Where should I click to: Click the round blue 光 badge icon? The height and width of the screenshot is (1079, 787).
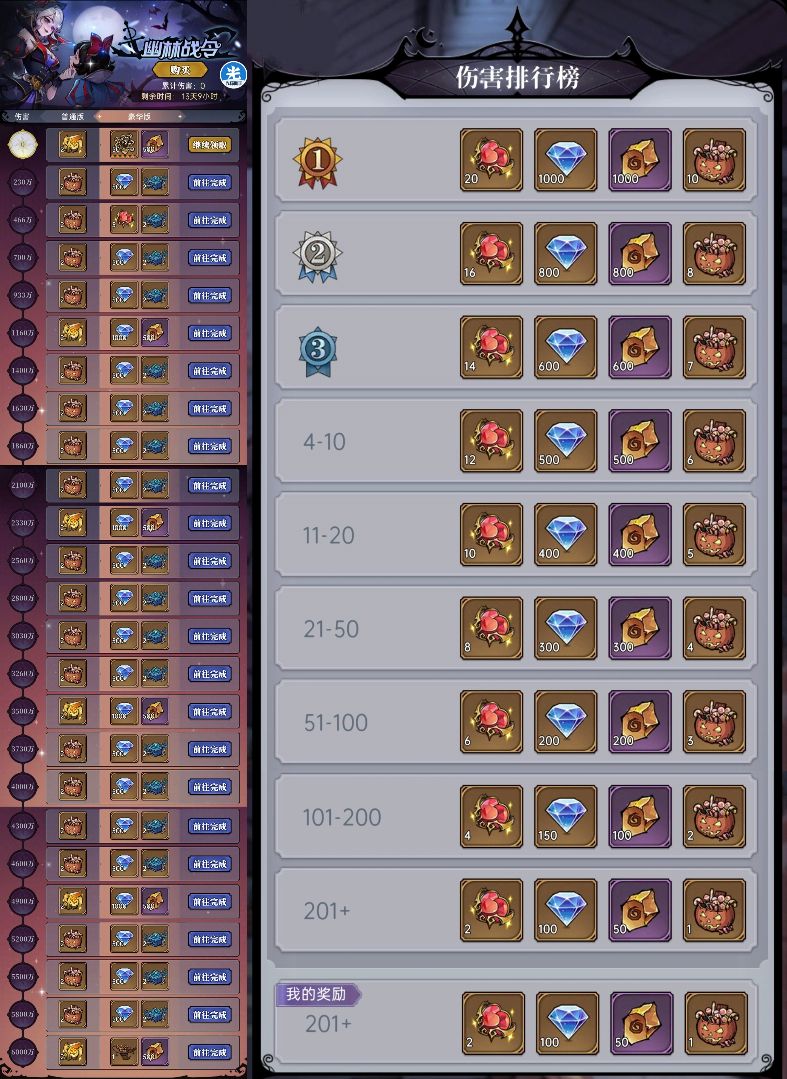click(234, 75)
